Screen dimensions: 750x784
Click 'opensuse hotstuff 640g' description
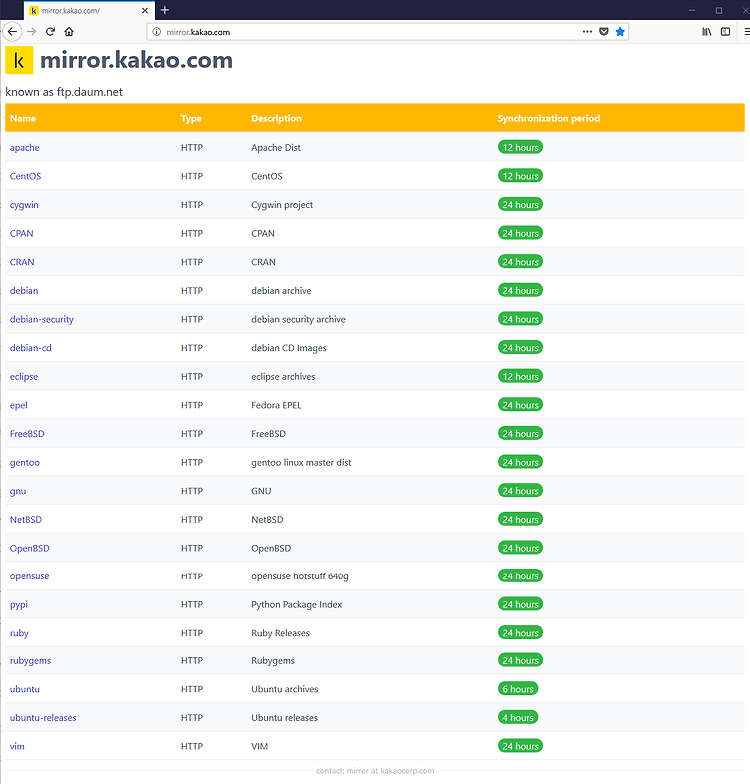(x=300, y=576)
